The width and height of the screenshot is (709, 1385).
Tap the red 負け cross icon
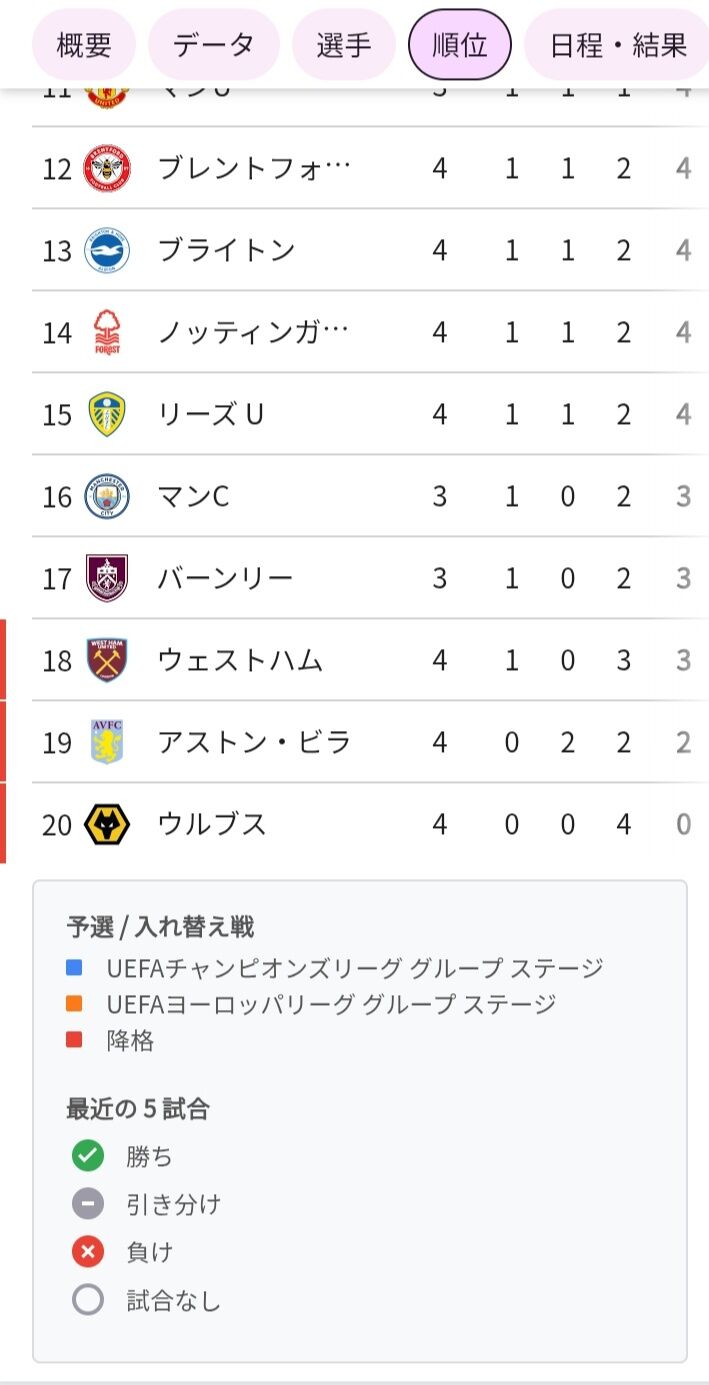pos(88,1252)
